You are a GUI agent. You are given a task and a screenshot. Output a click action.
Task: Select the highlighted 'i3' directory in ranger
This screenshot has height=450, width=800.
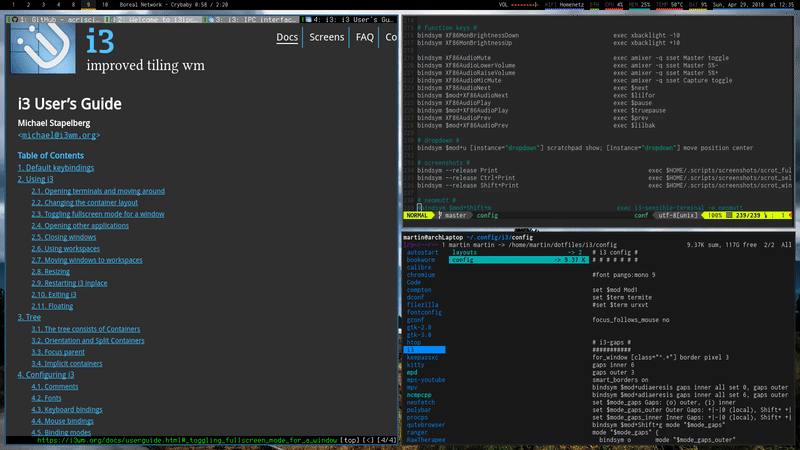tap(424, 349)
